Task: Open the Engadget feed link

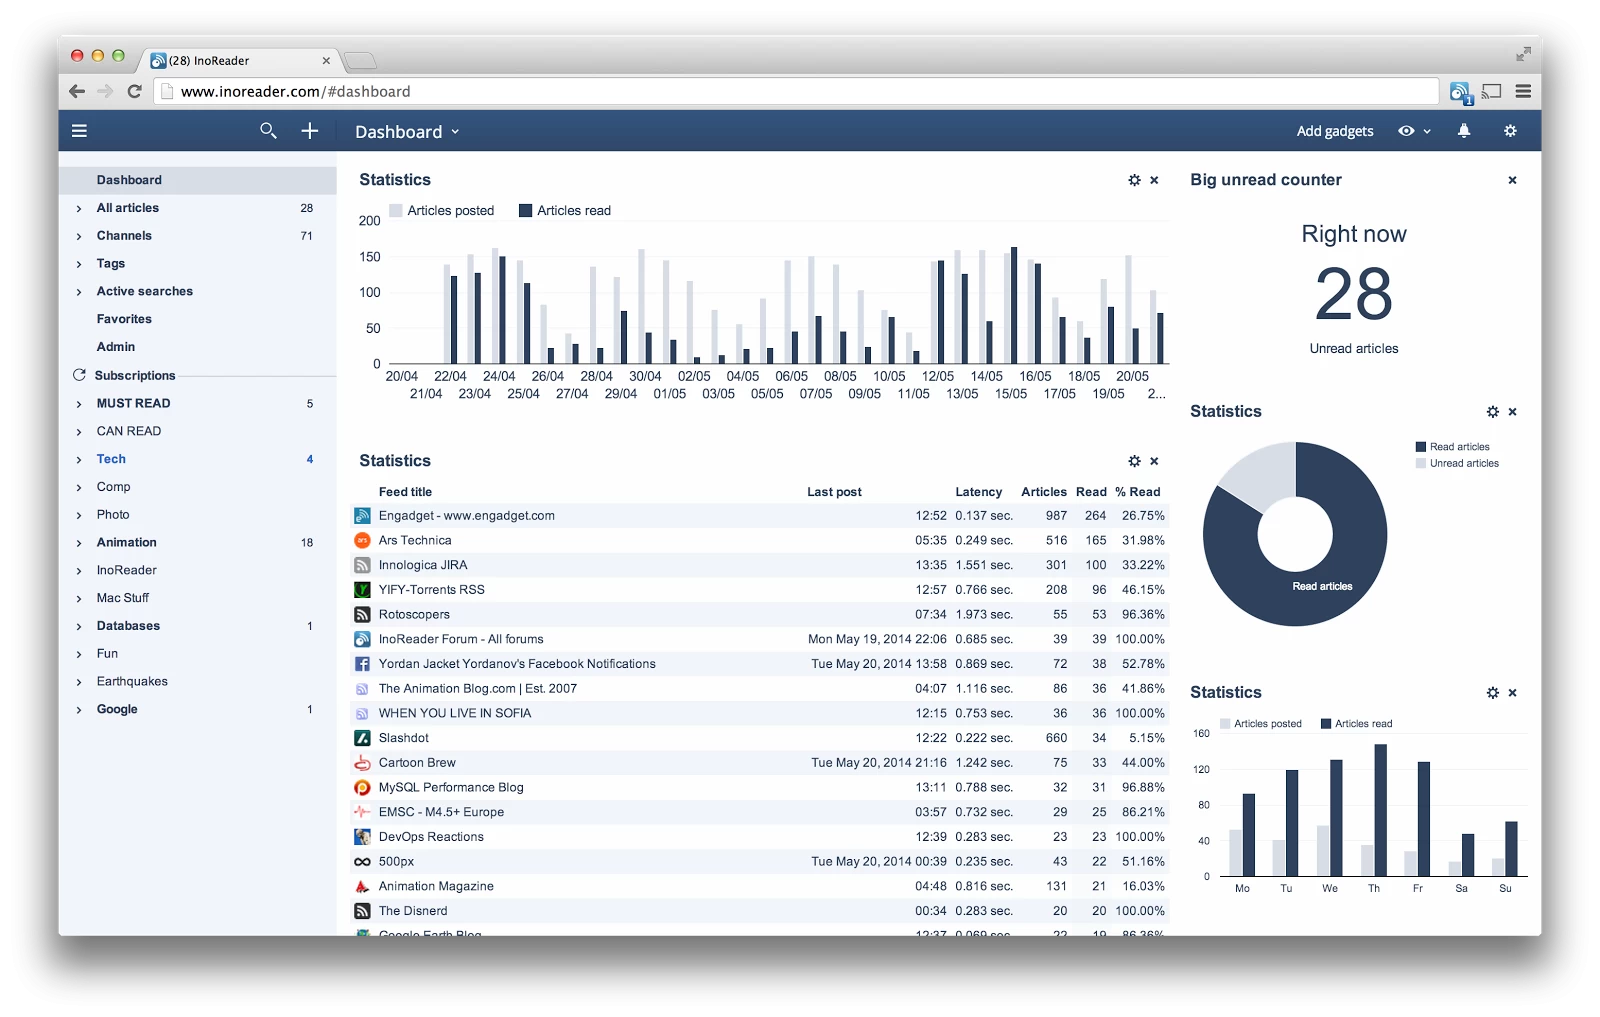Action: coord(466,516)
